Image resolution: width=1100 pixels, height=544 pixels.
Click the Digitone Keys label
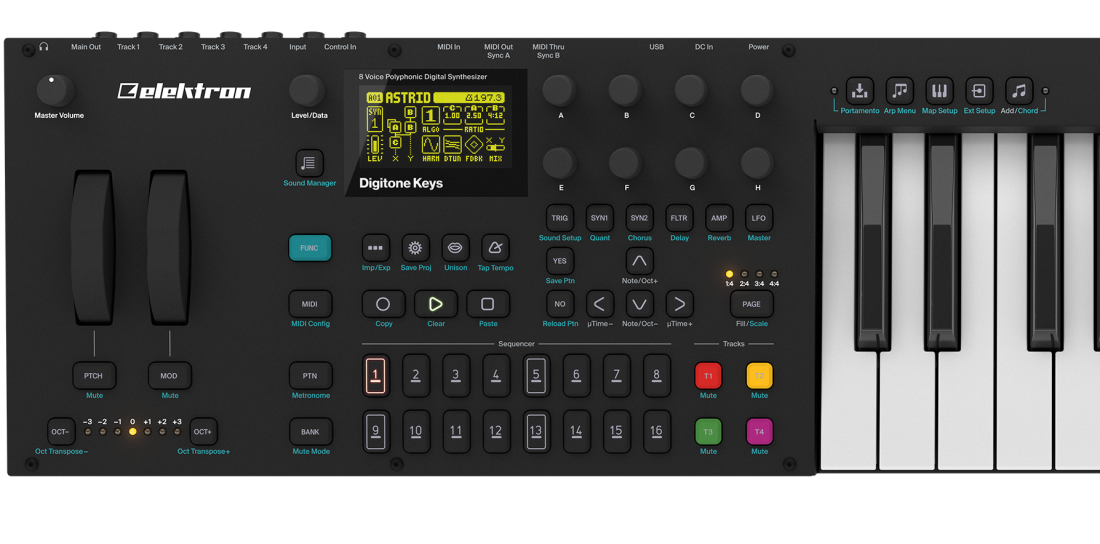coord(401,183)
